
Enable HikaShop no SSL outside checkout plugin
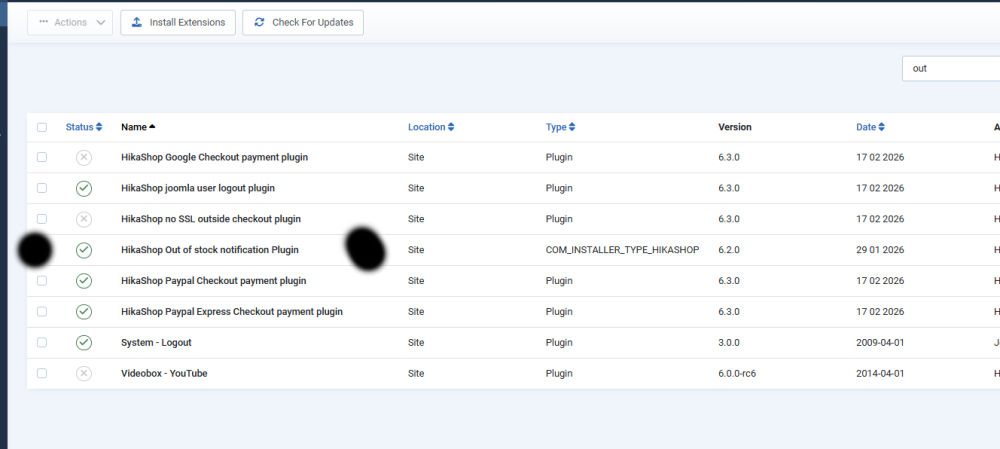click(x=84, y=219)
